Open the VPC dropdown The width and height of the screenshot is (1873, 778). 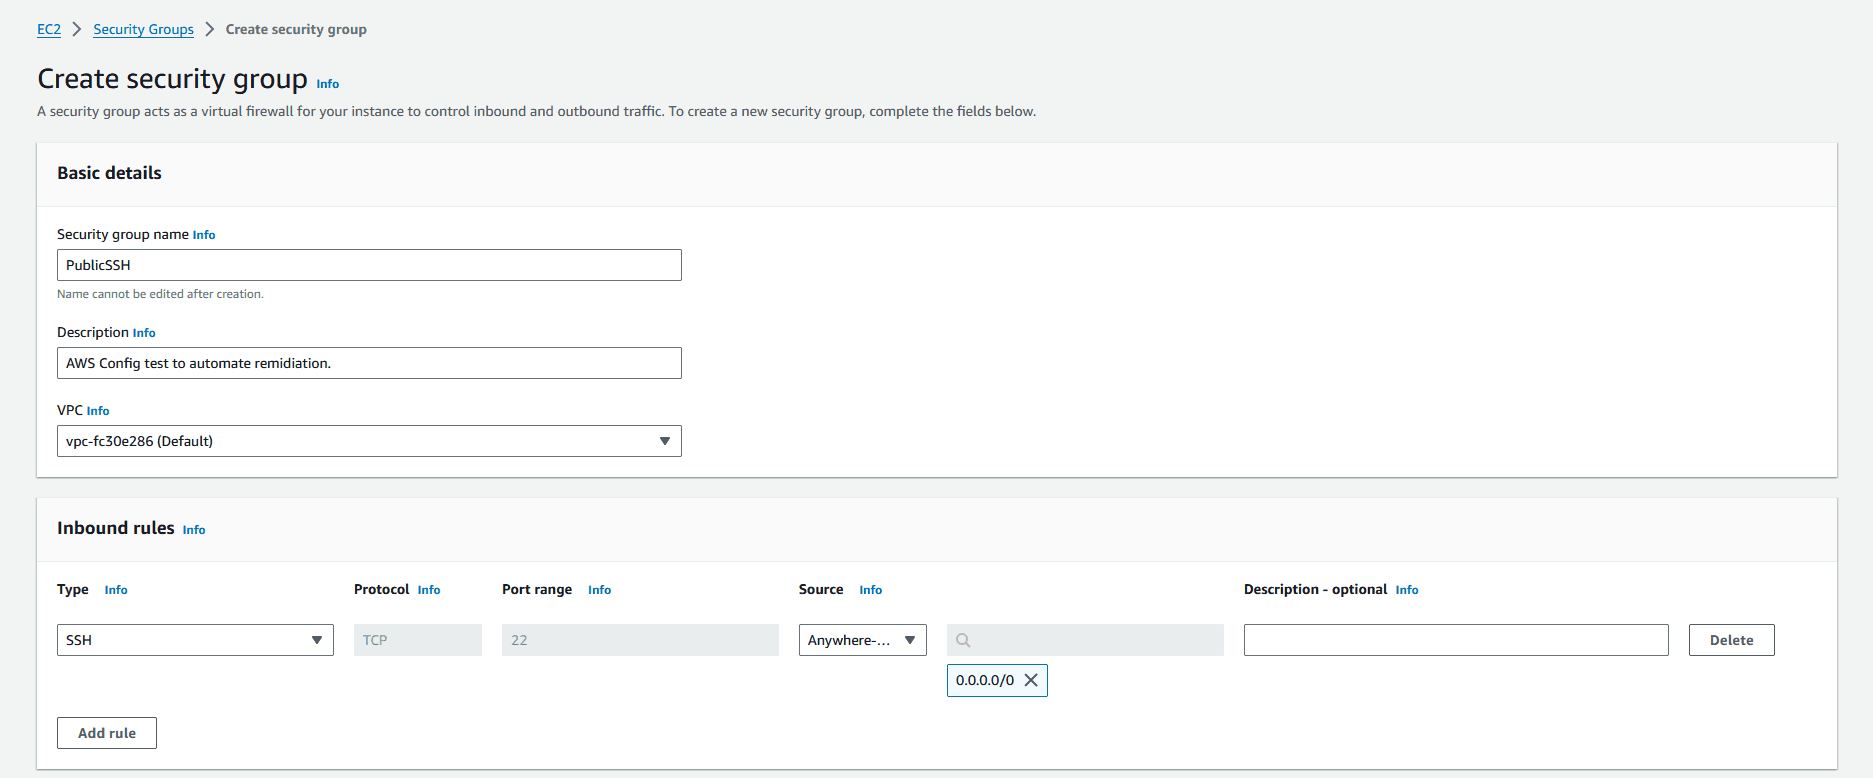(369, 441)
